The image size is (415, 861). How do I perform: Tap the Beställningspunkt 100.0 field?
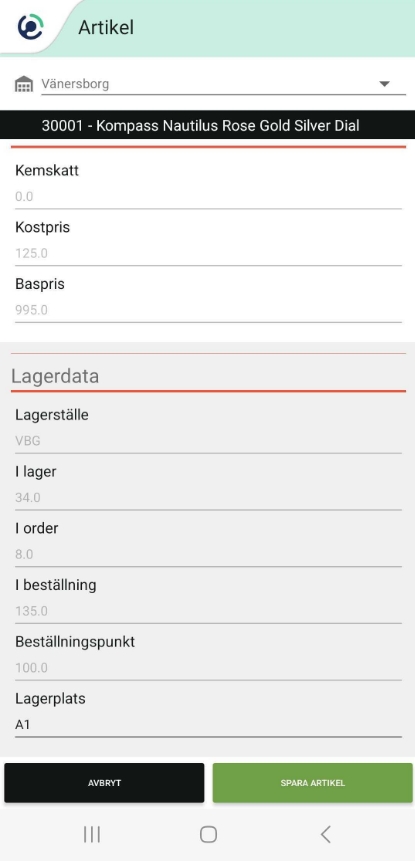pyautogui.click(x=208, y=668)
